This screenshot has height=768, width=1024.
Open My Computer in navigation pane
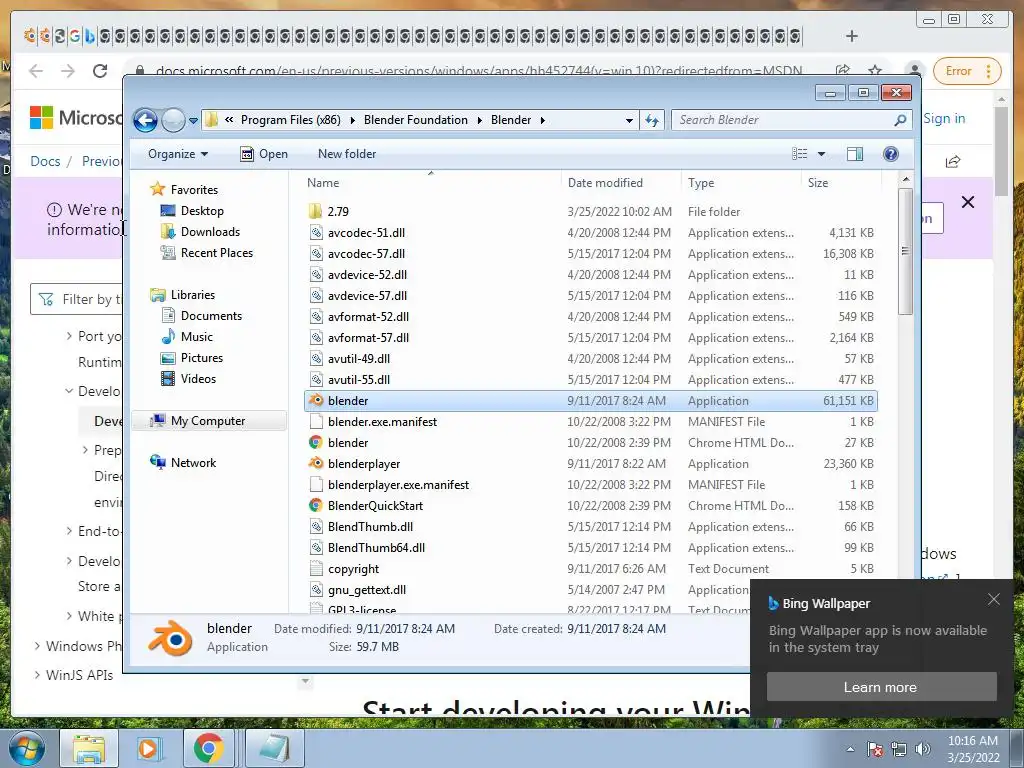point(208,421)
